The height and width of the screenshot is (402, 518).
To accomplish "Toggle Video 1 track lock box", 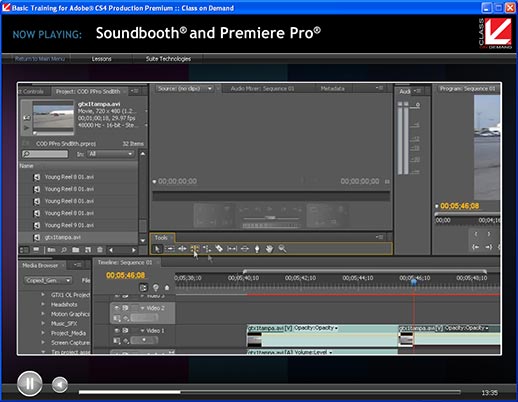I will [134, 331].
